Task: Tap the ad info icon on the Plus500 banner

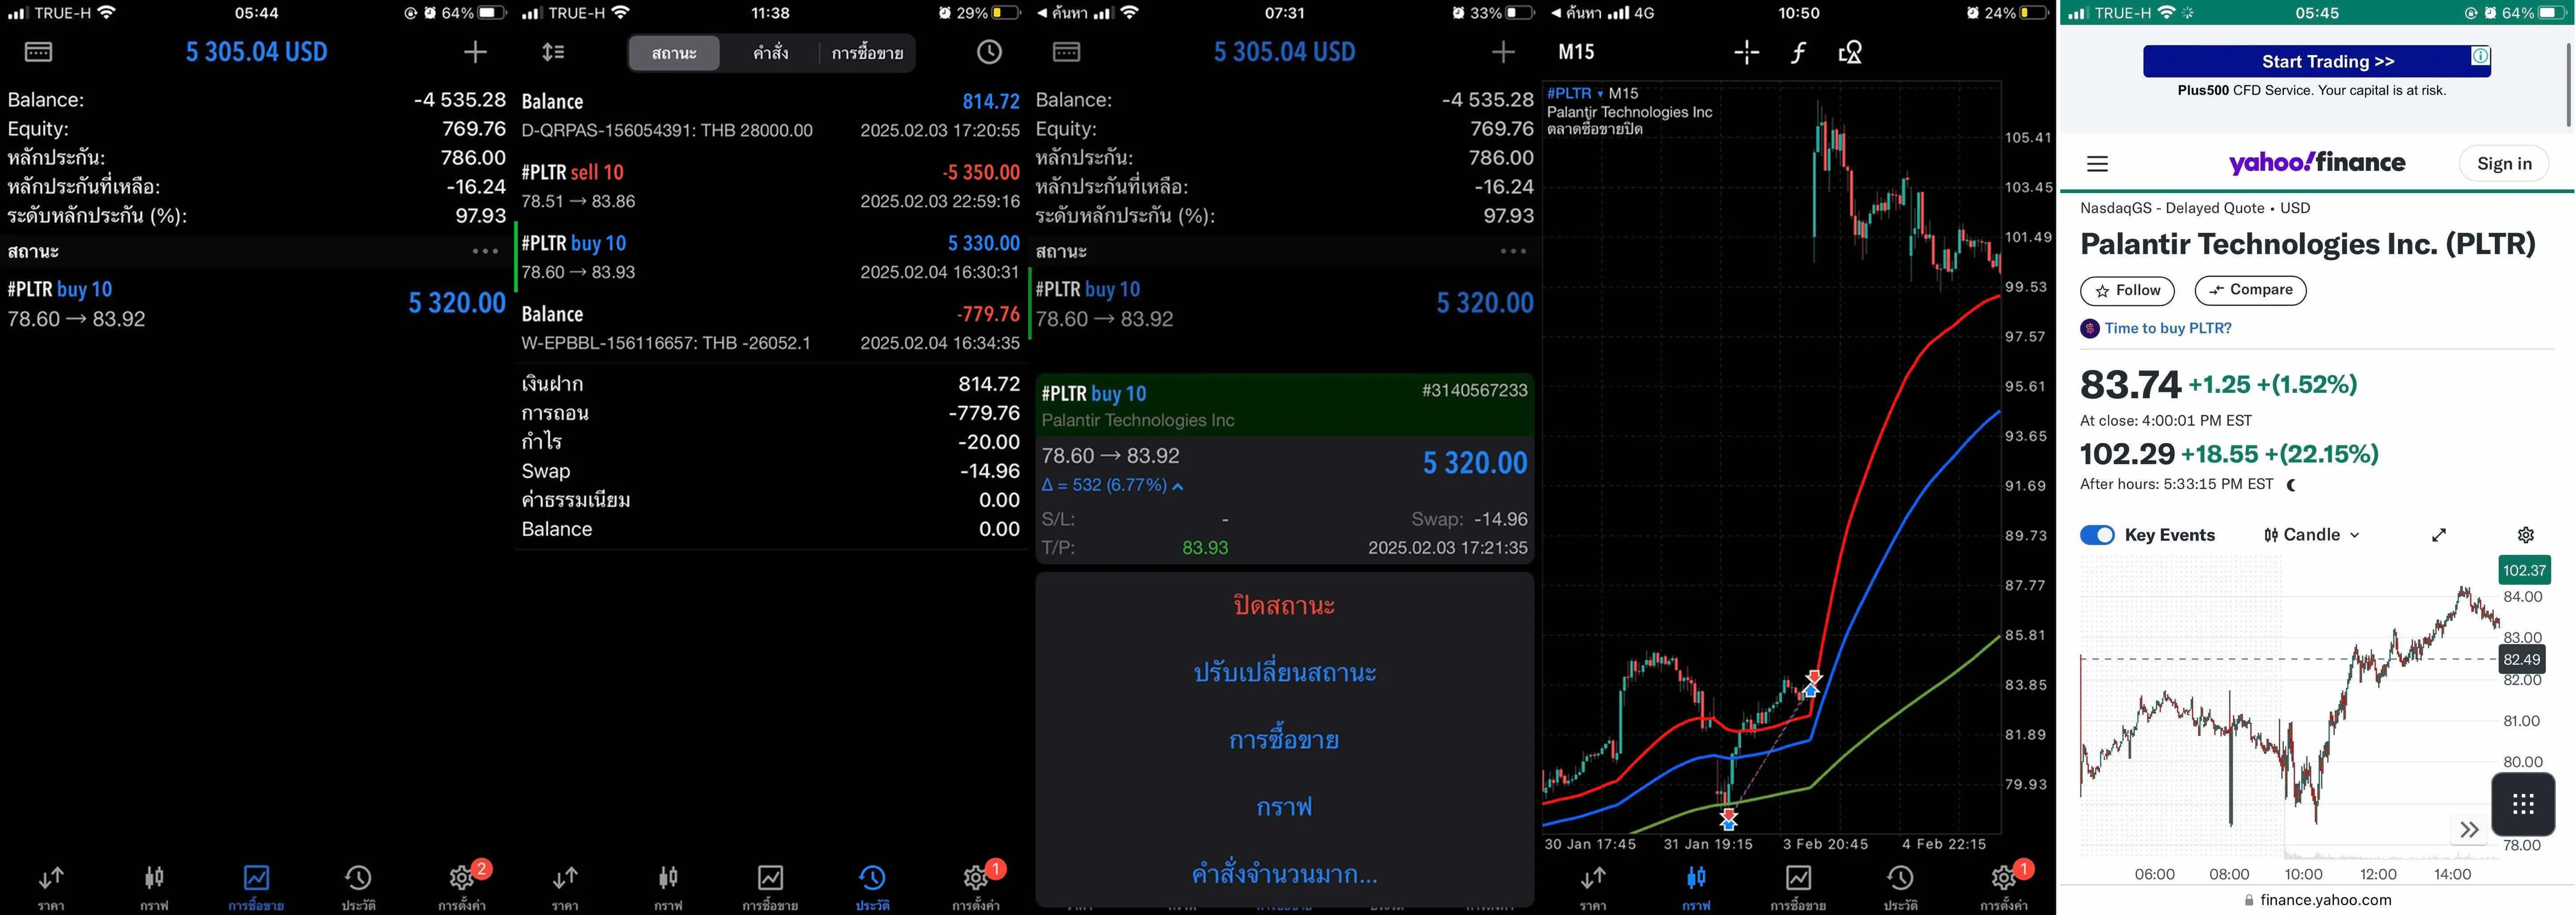Action: coord(2481,55)
